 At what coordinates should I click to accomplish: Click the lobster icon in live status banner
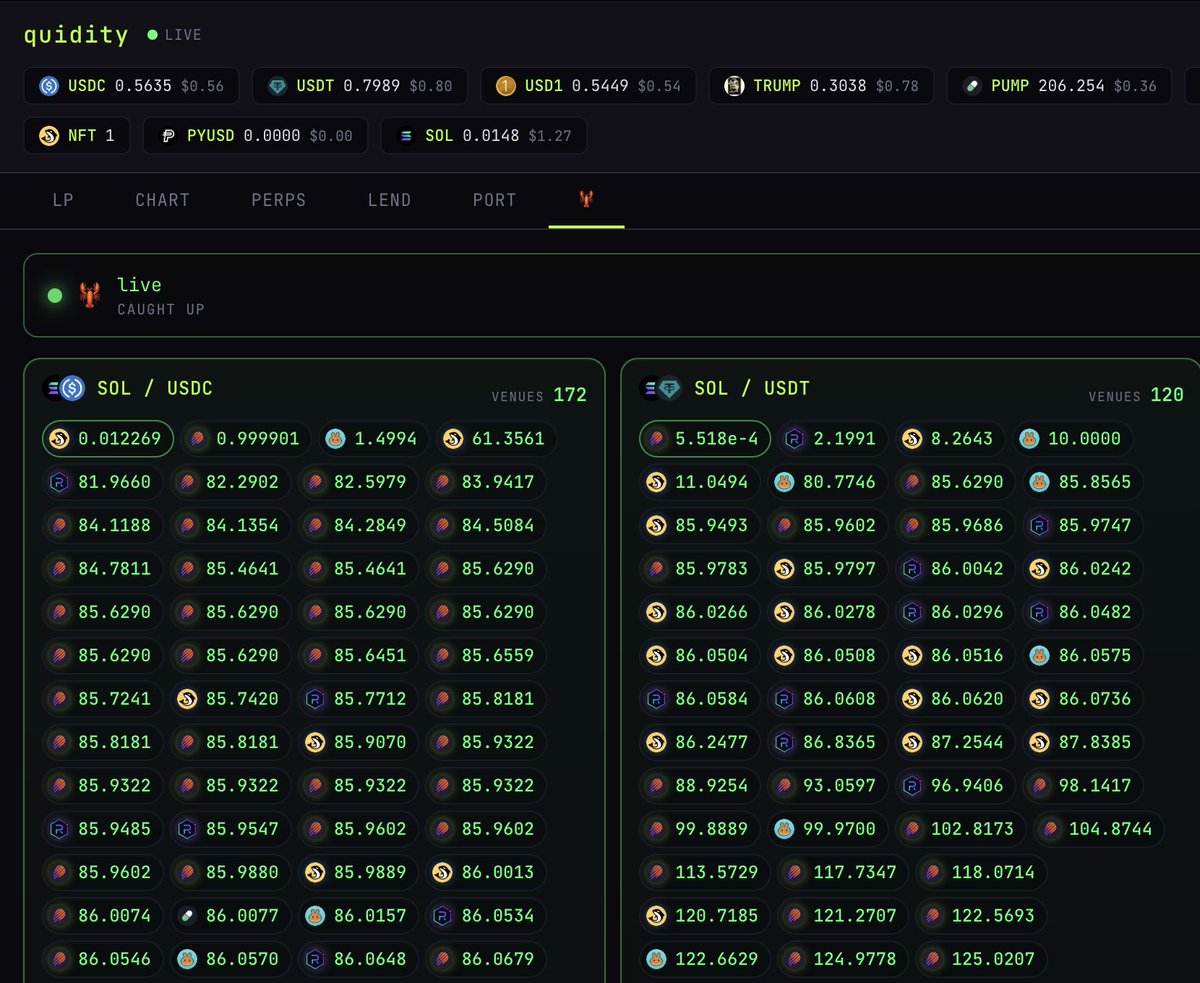90,295
